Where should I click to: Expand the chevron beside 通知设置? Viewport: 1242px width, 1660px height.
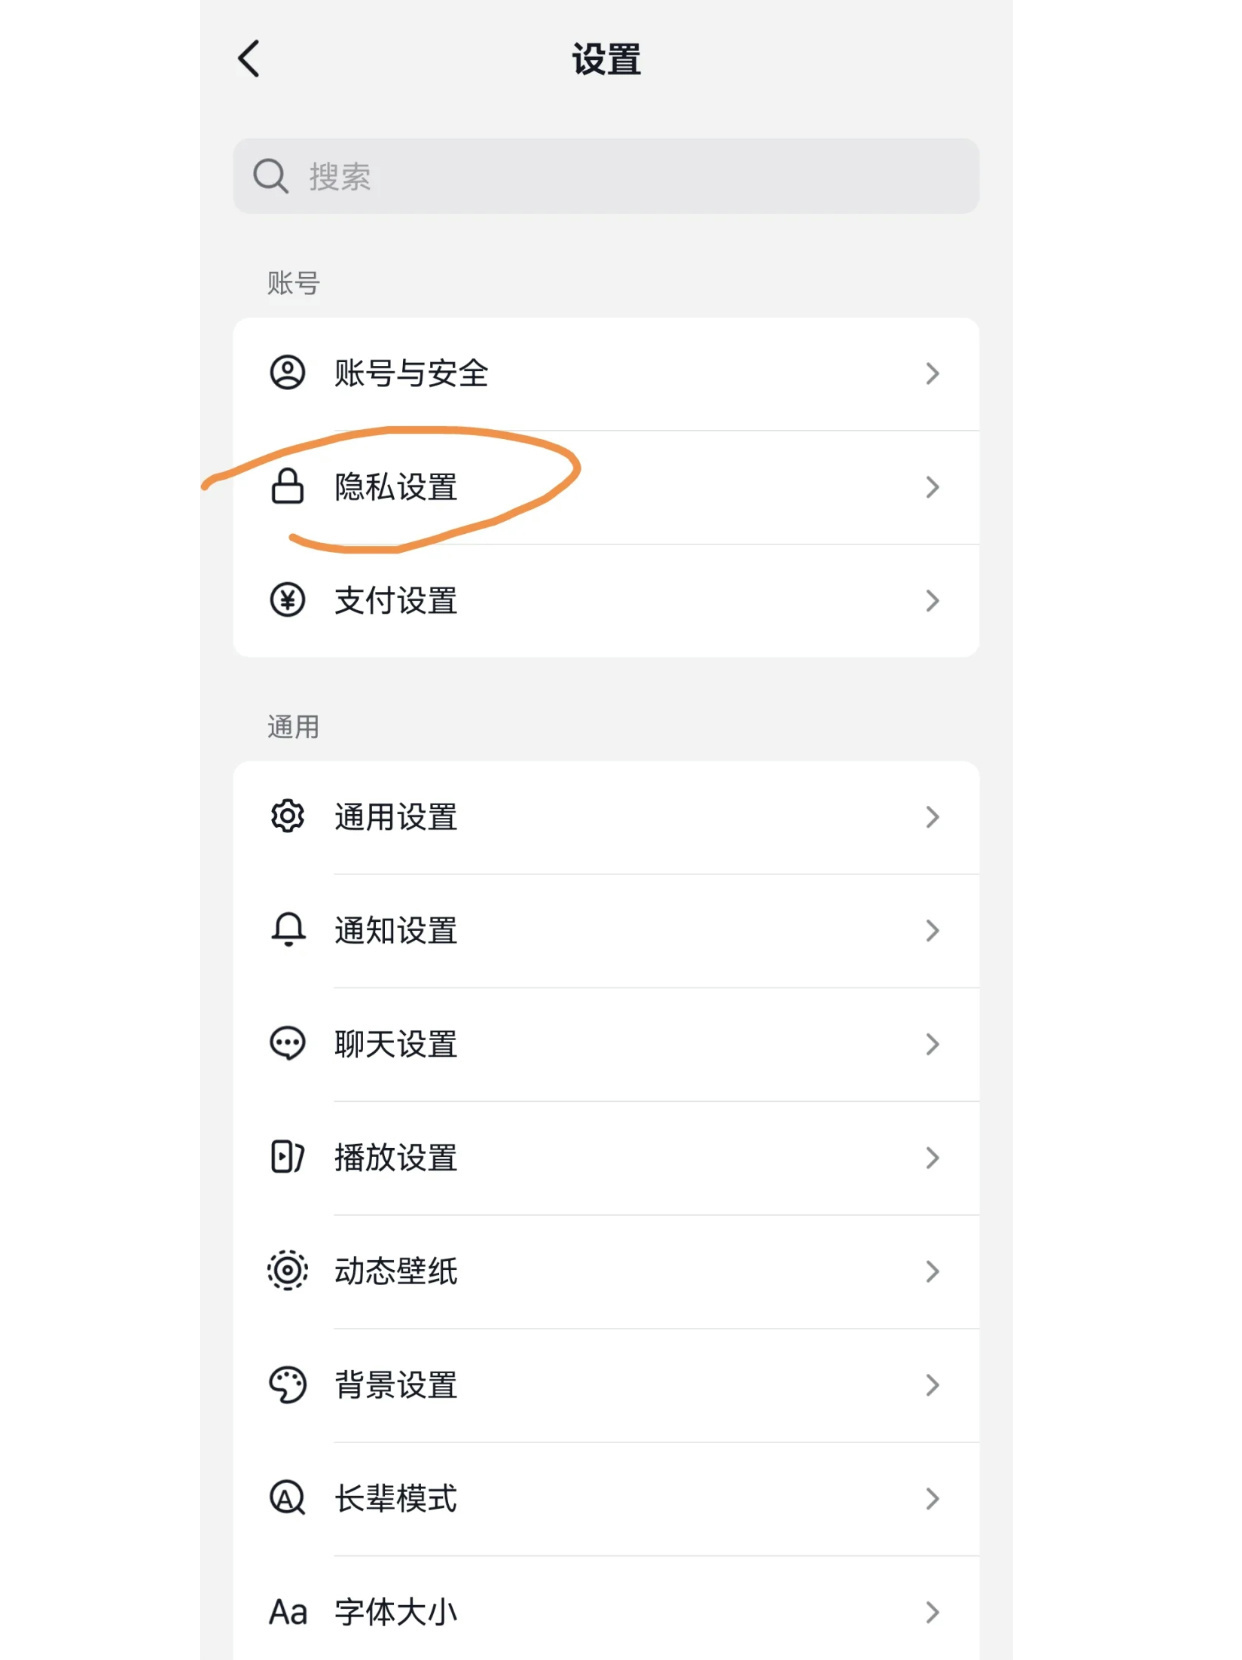(933, 930)
